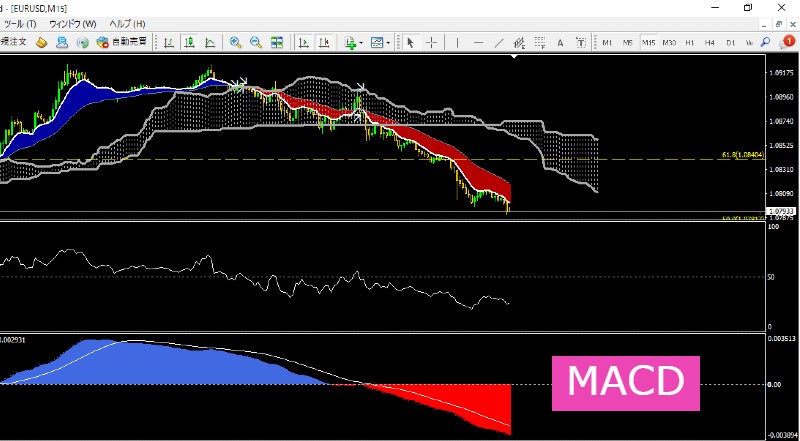The width and height of the screenshot is (800, 441).
Task: Open the ヘルプ (H) menu
Action: 127,24
